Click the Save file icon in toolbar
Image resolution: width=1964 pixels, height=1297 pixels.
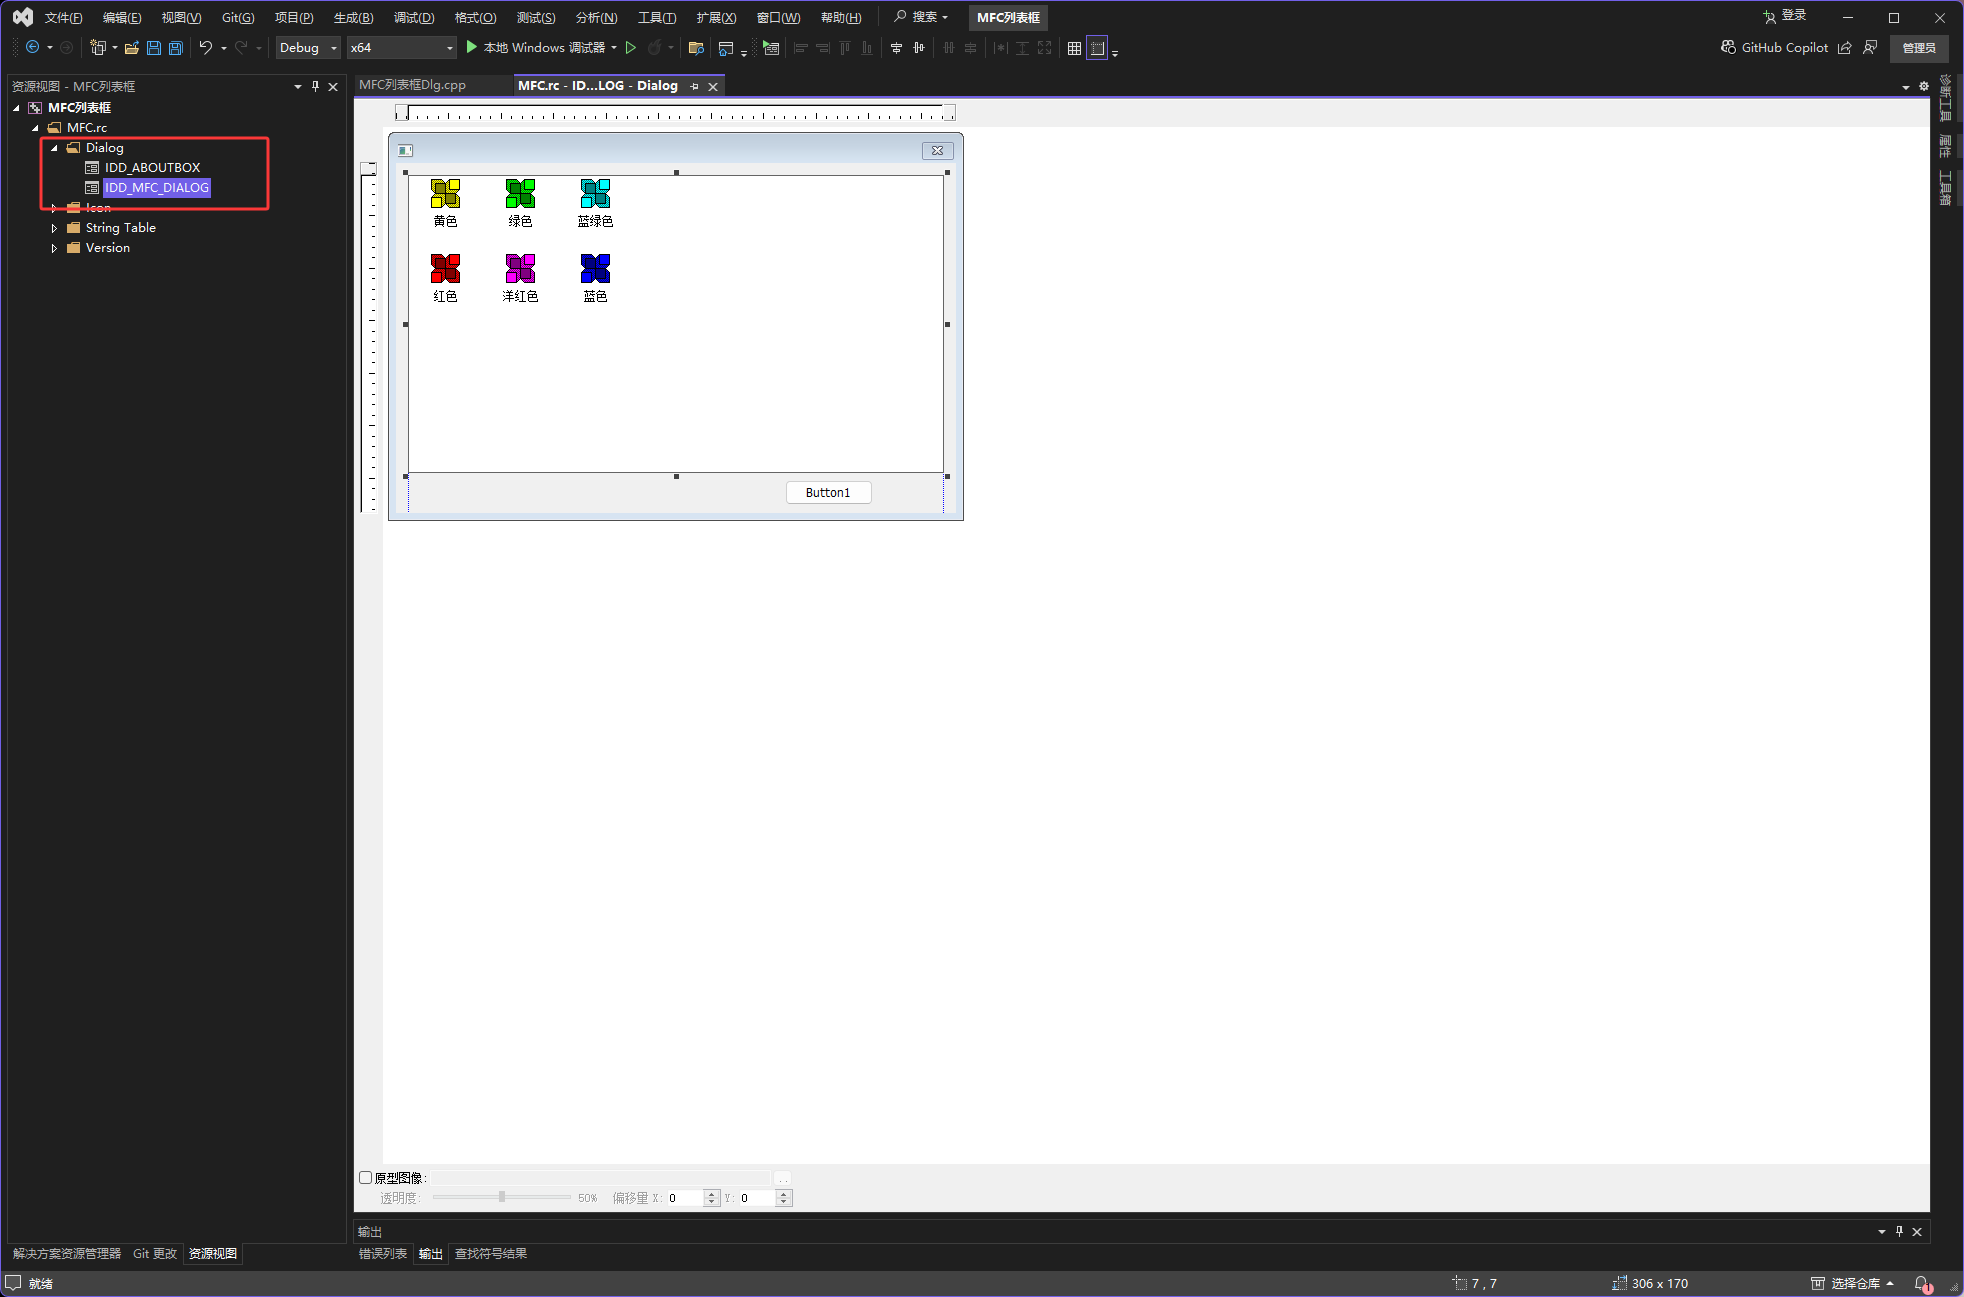click(153, 48)
